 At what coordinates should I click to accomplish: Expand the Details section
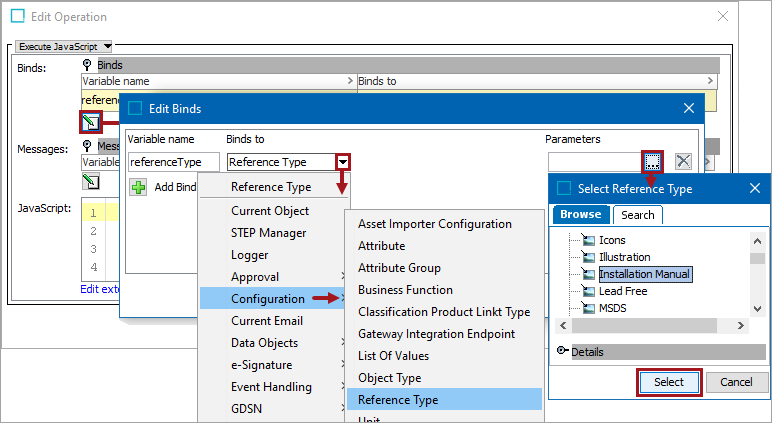coord(562,351)
